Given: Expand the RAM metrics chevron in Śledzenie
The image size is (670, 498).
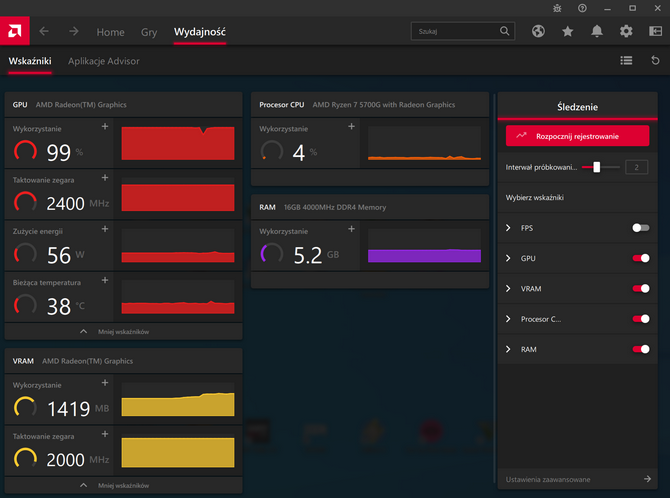Looking at the screenshot, I should (508, 349).
